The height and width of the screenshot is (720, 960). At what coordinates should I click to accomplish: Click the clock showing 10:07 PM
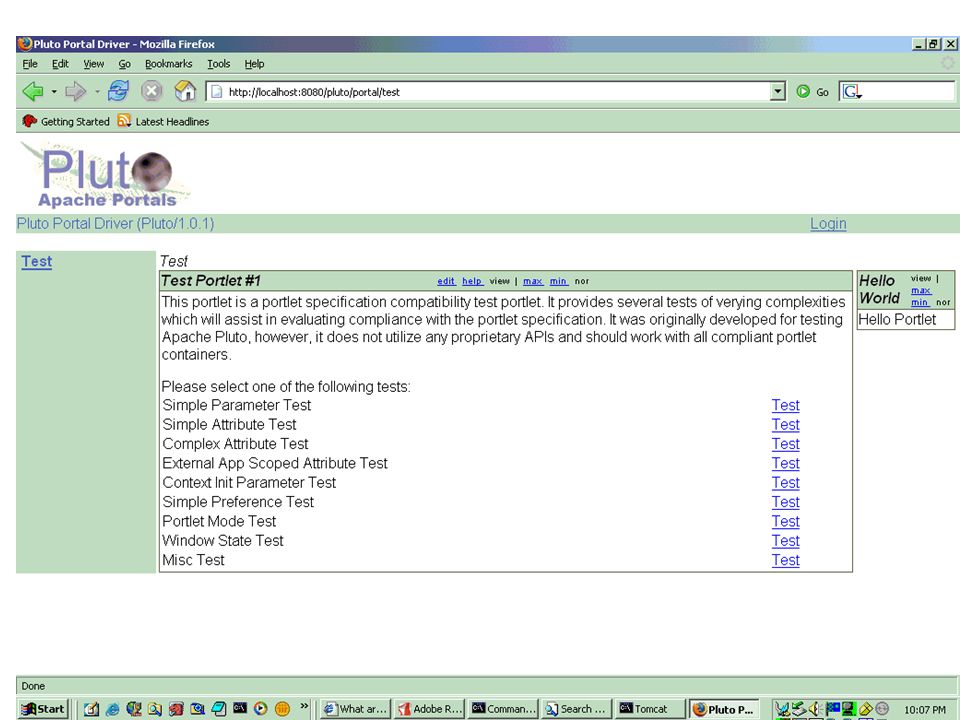click(924, 710)
